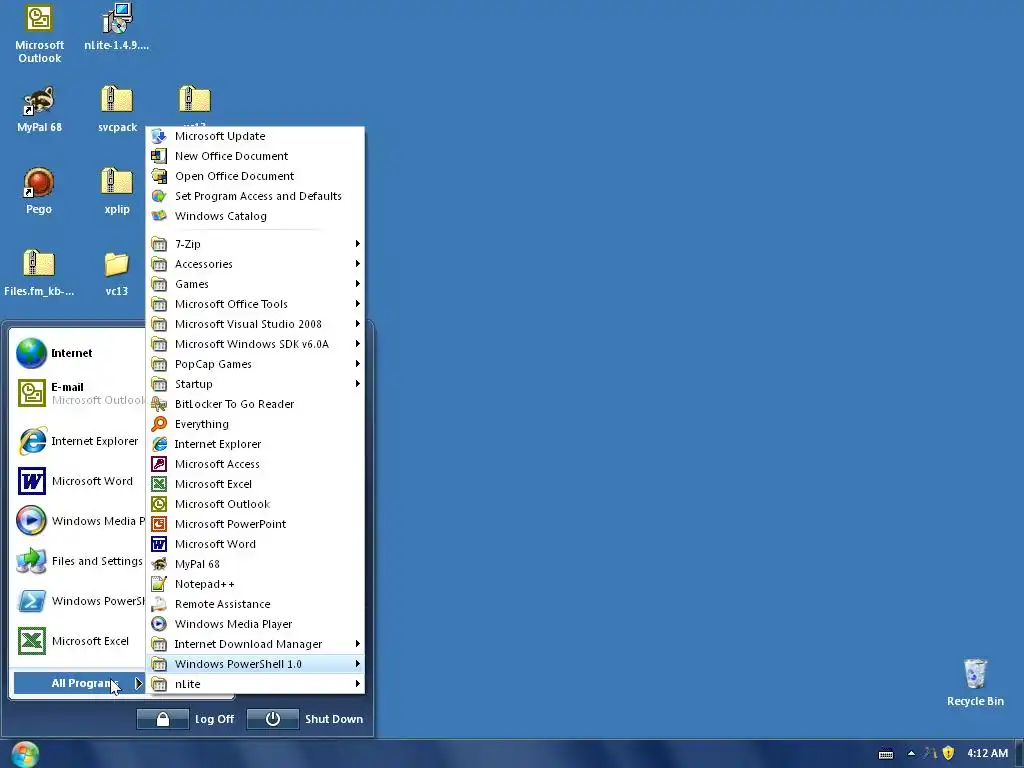
Task: Open Set Program Access and Defaults
Action: point(255,196)
